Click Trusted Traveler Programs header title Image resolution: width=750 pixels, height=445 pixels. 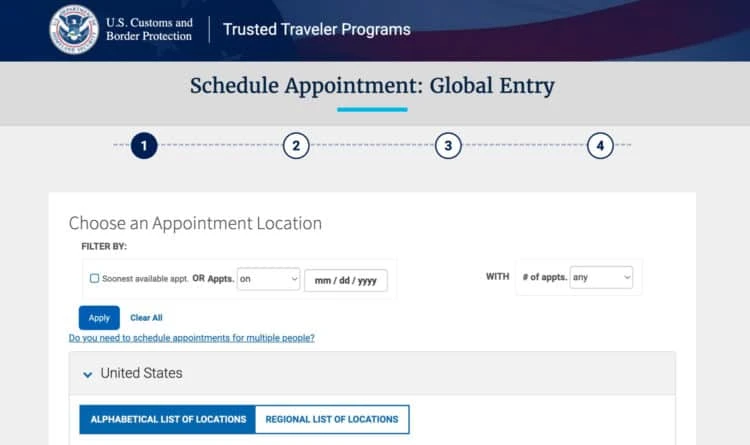316,29
